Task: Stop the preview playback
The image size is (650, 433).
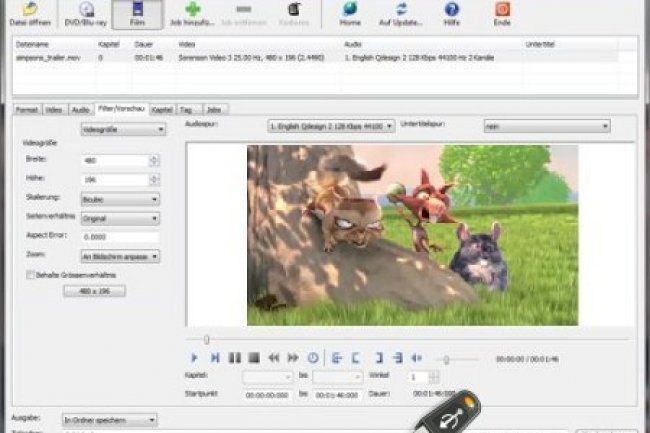Action: (254, 358)
